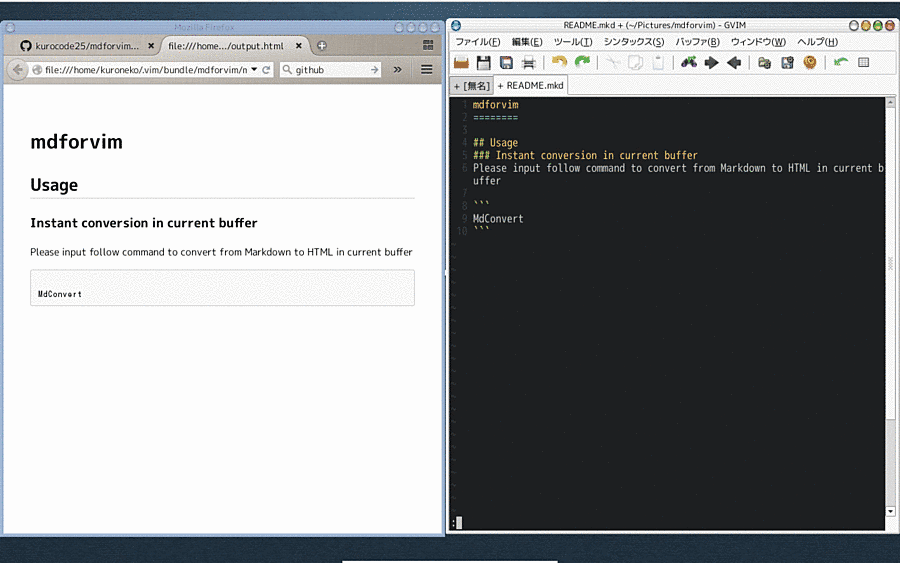Click the green Make arrow icon in GVIM
This screenshot has height=563, width=900.
coord(841,62)
